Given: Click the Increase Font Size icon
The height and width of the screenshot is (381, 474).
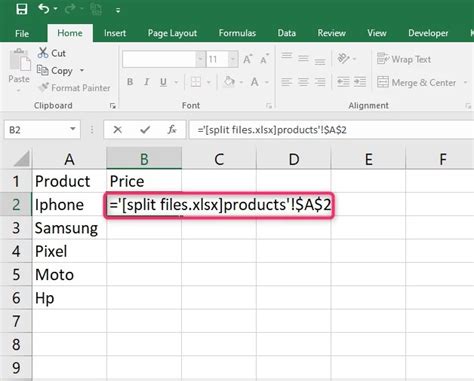Looking at the screenshot, I should point(247,59).
